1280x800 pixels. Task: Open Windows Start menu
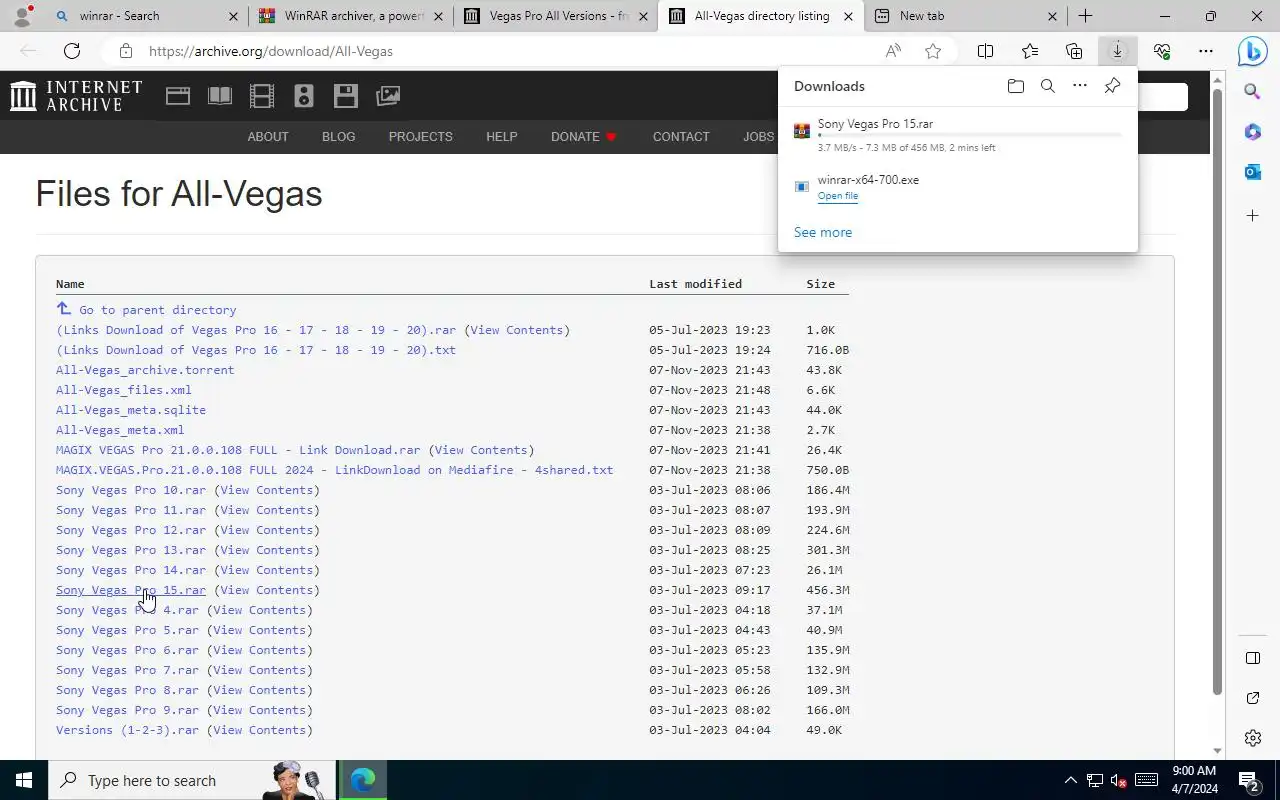point(24,780)
